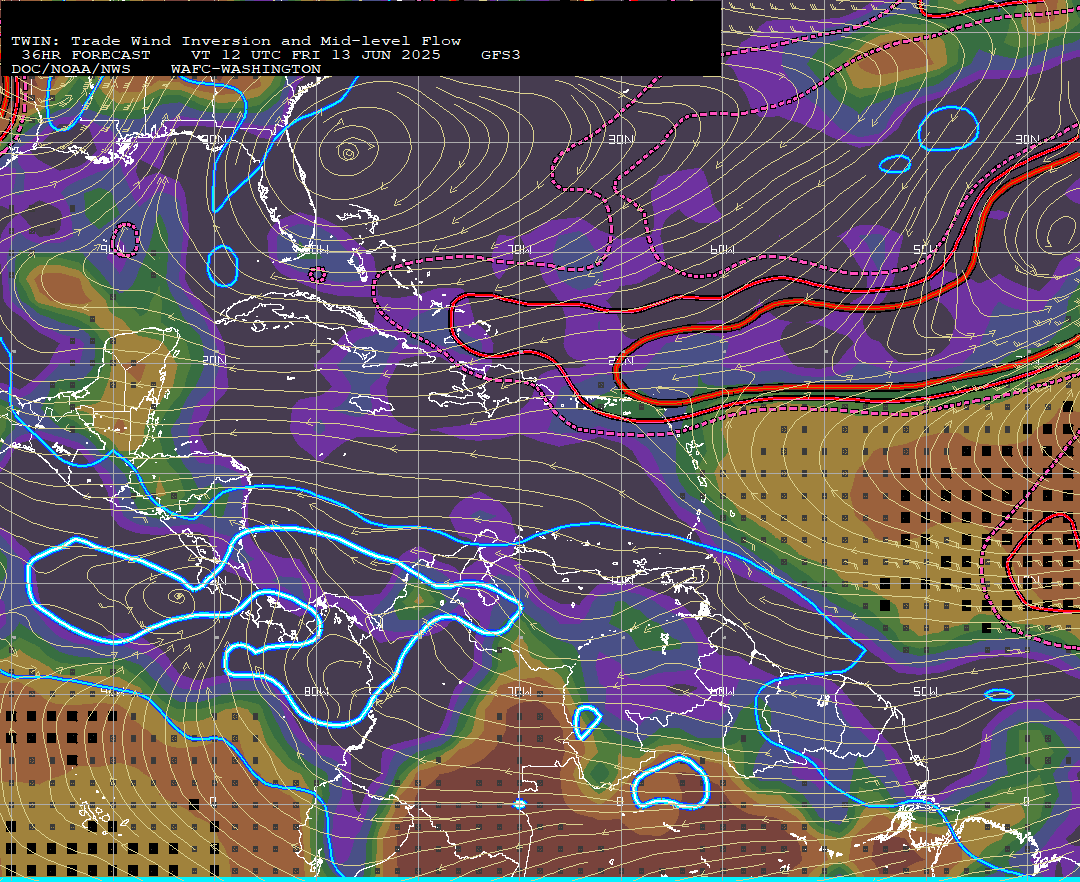Click the '20N' latitude label beside the Yucatan peninsula
The image size is (1080, 882).
pos(214,360)
